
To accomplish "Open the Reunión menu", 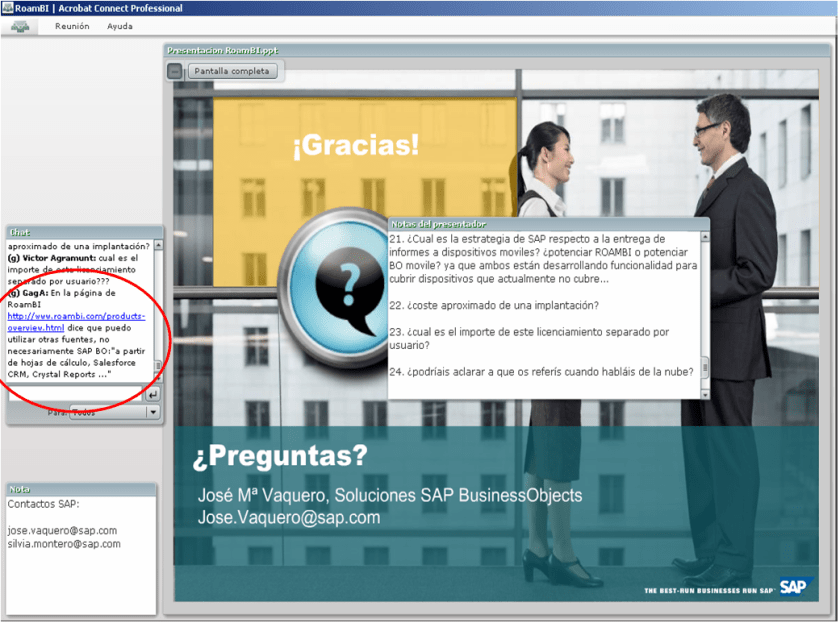I will pos(72,26).
